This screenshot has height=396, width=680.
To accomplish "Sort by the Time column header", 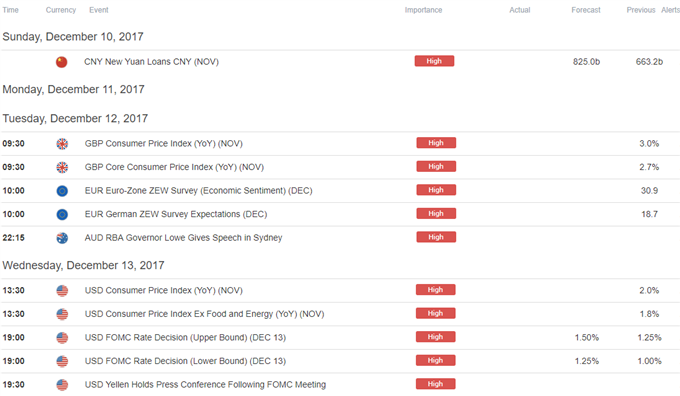I will click(x=10, y=10).
